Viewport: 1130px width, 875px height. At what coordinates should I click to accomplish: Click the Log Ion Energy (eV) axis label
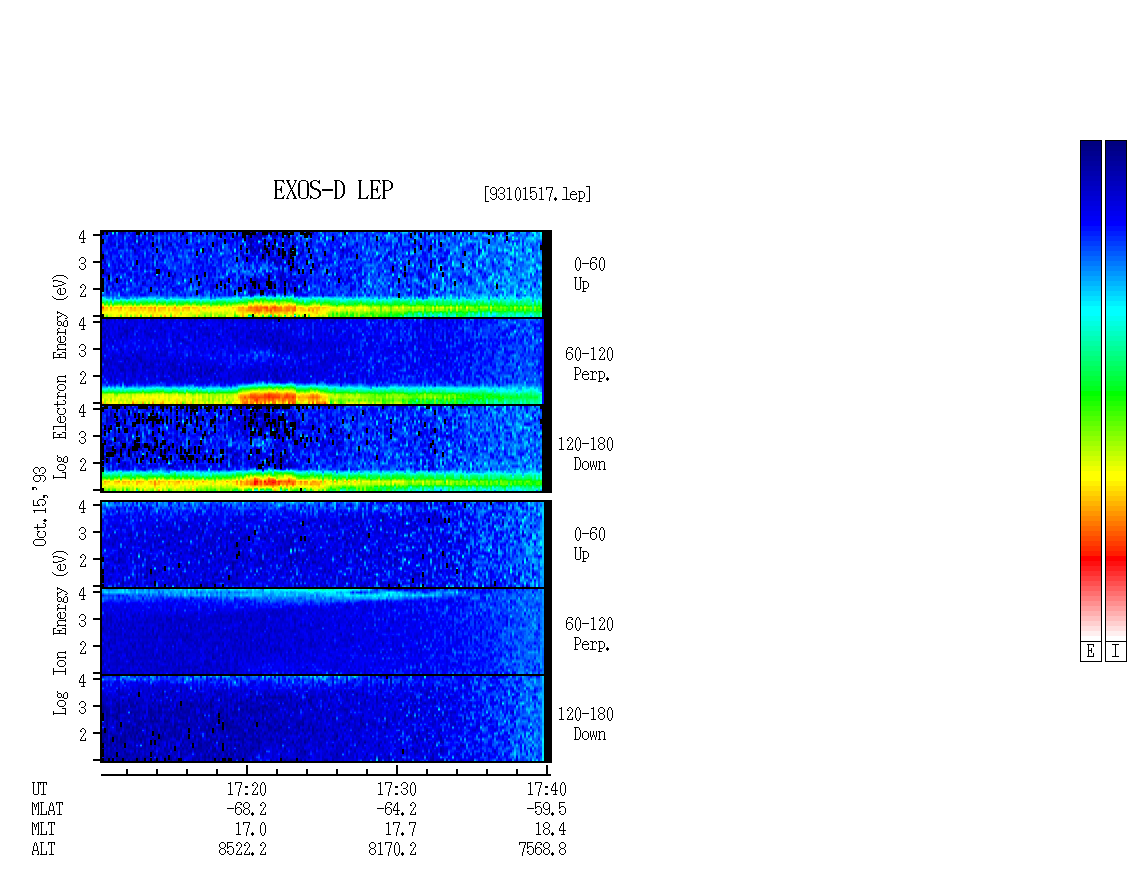[60, 633]
